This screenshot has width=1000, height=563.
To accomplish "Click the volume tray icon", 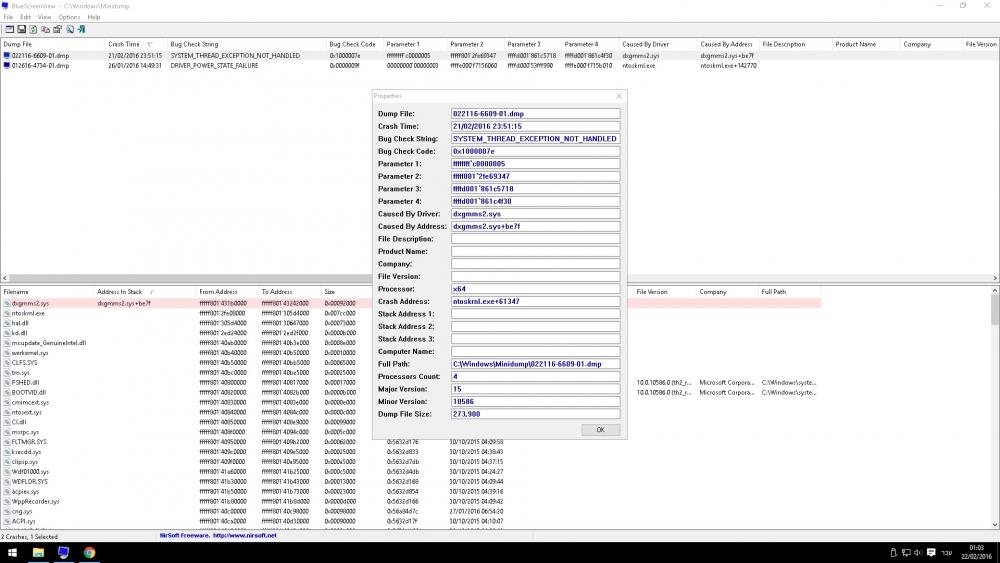I will click(918, 553).
